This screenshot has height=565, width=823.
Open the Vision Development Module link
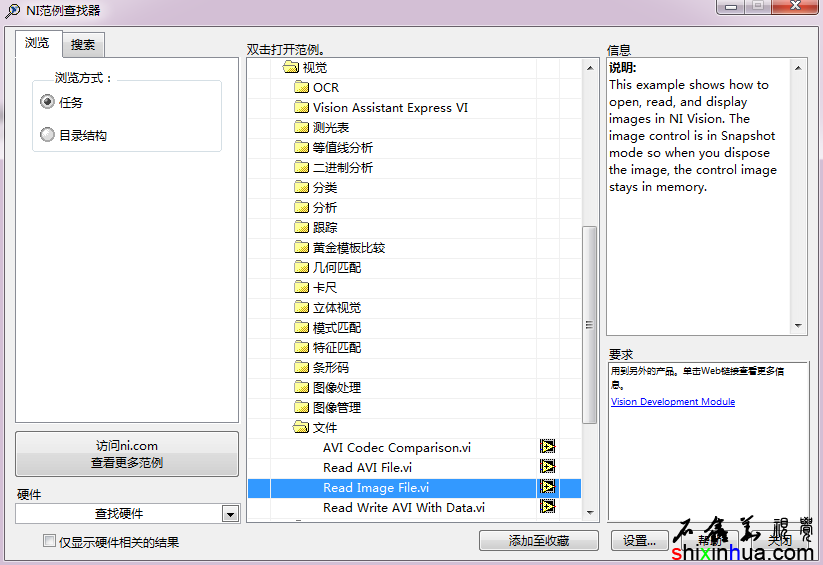[672, 402]
